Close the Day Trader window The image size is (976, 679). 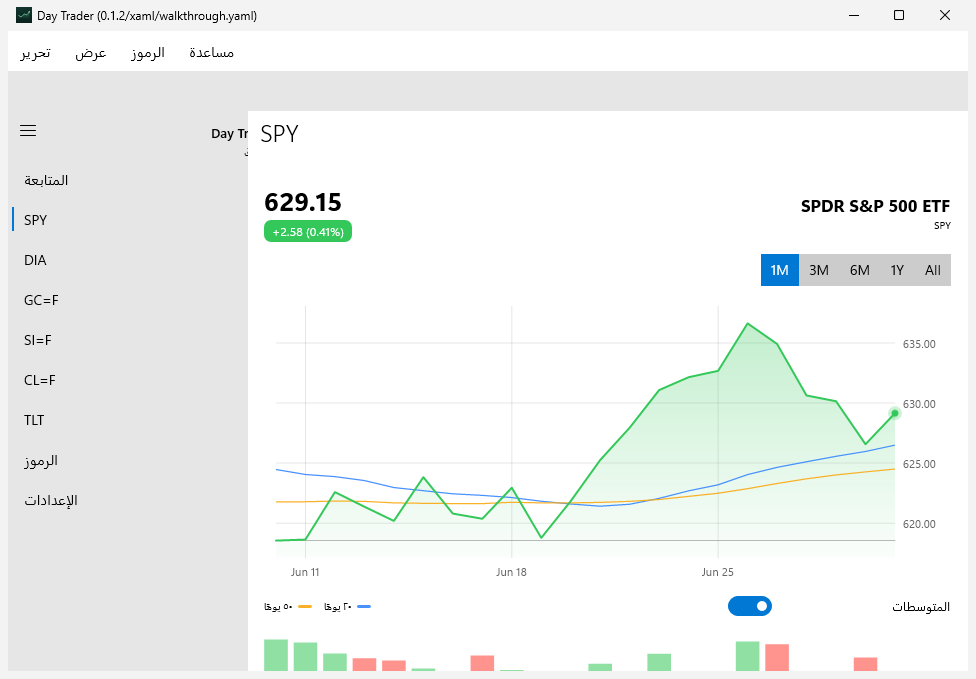(944, 16)
